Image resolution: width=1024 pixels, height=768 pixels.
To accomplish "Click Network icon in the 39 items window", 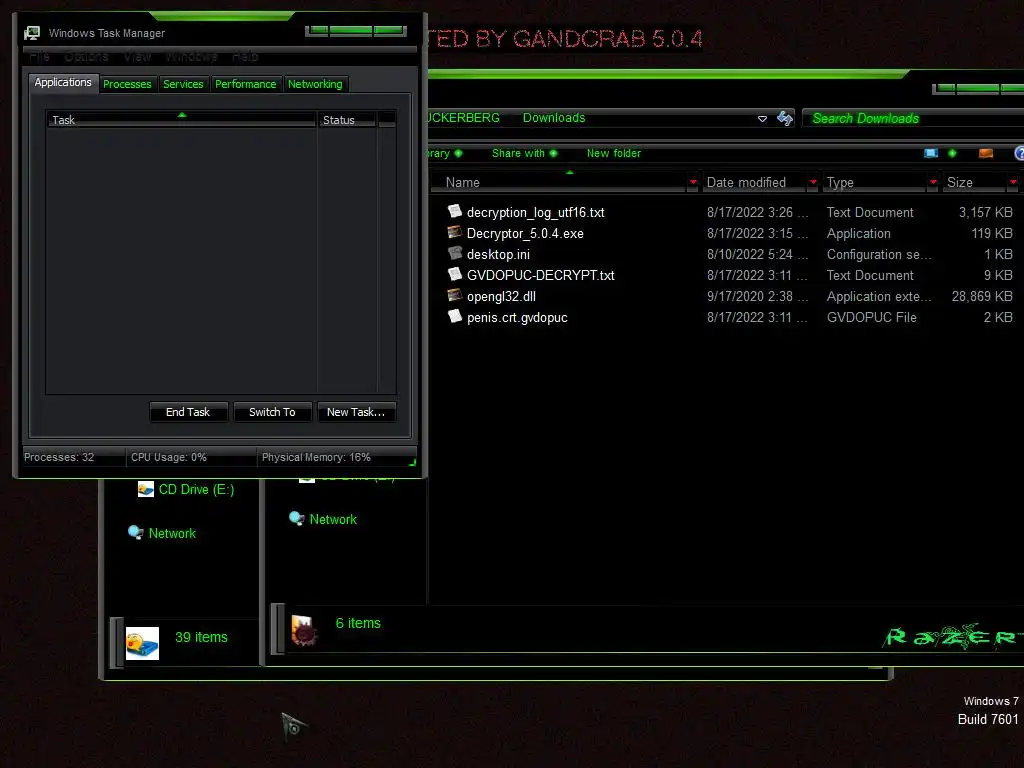I will (x=135, y=532).
